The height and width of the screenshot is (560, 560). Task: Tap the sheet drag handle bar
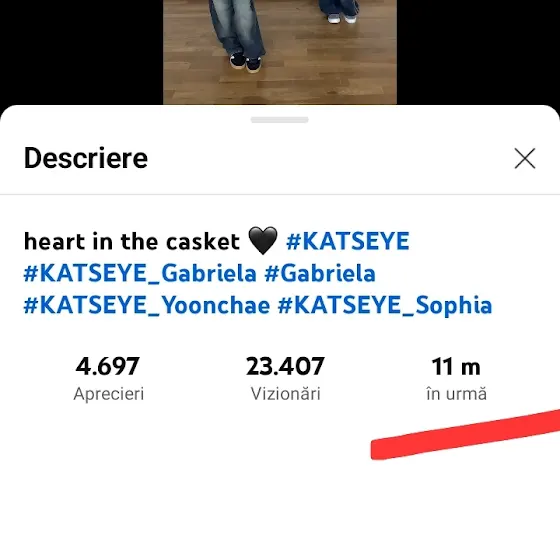click(x=279, y=120)
